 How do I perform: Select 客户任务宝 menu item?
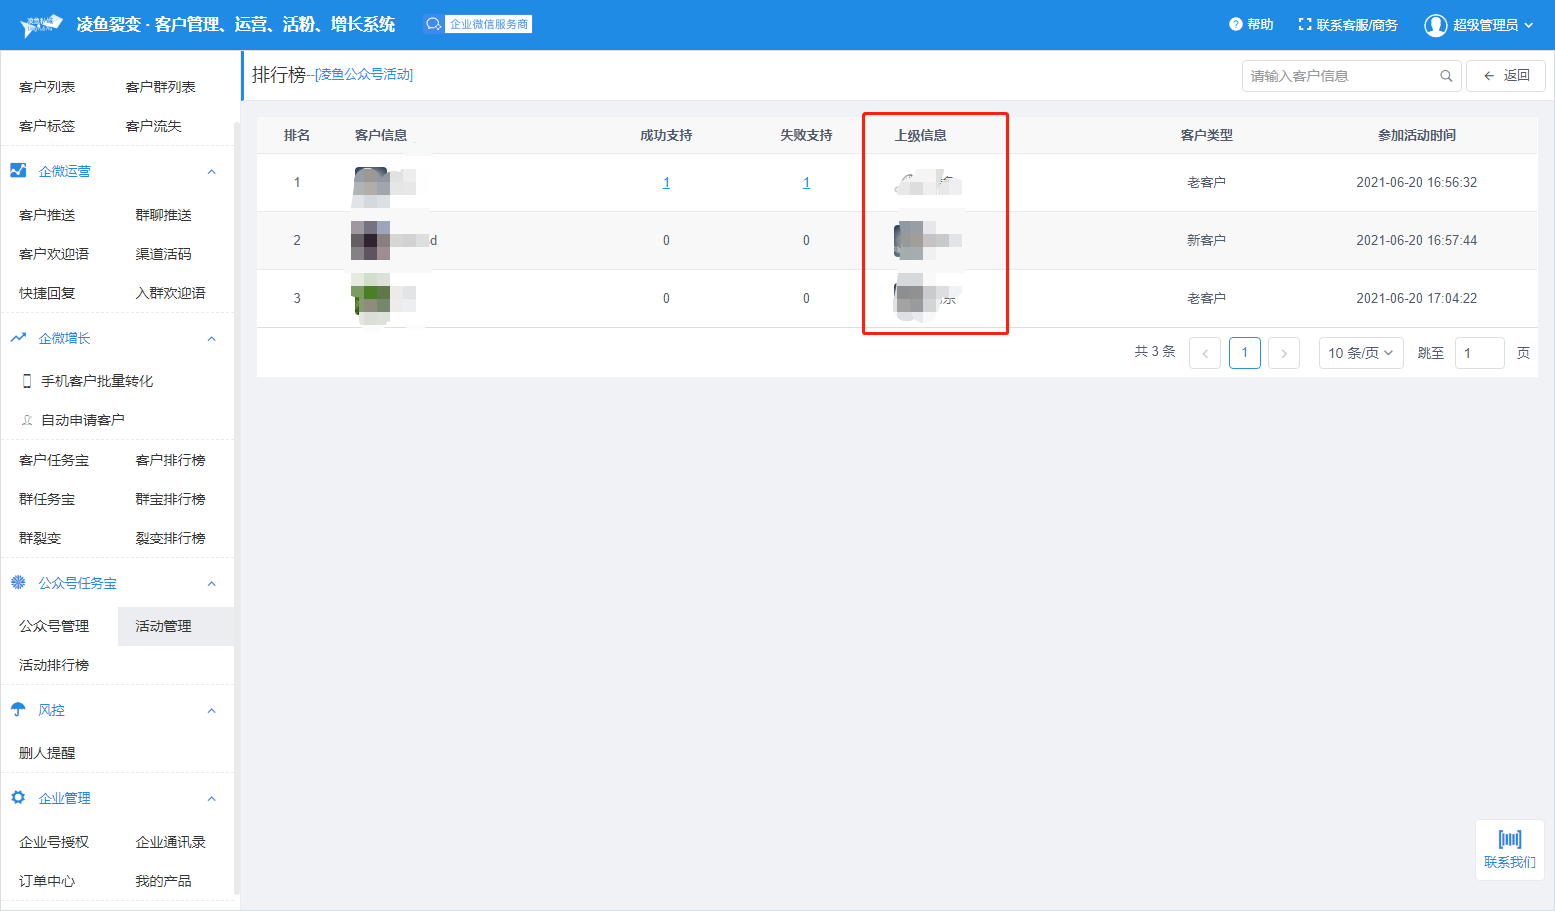54,460
